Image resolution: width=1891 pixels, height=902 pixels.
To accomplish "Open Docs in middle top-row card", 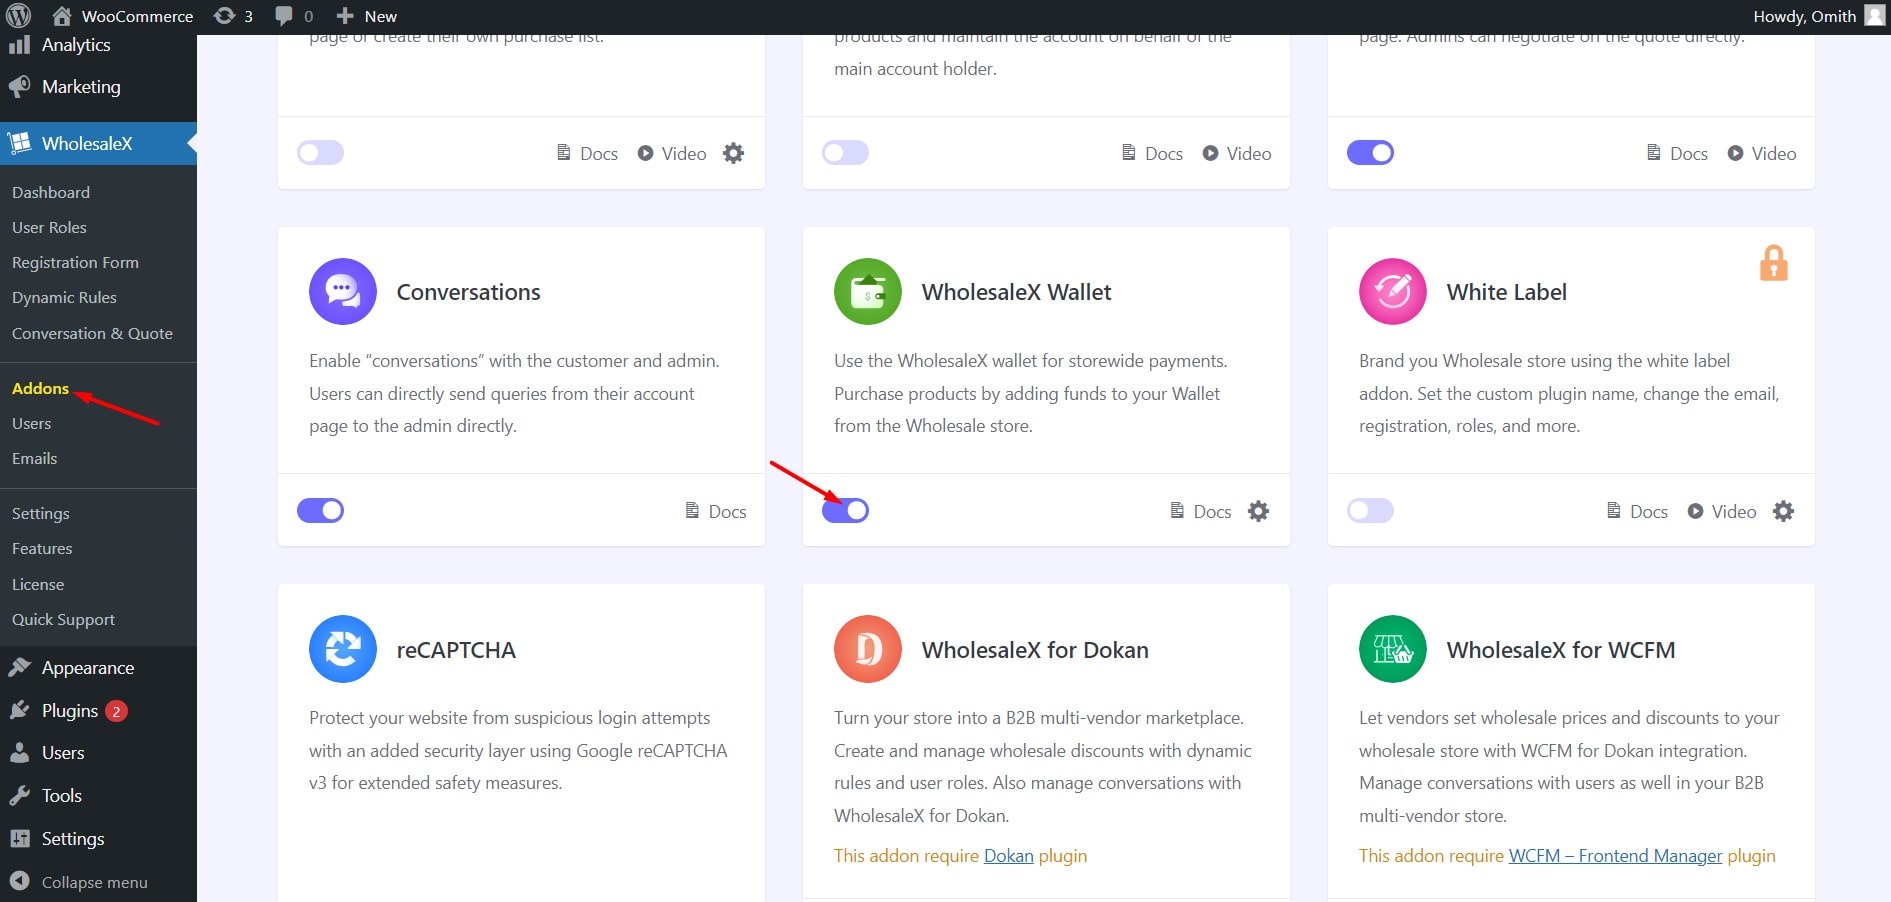I will click(1152, 153).
